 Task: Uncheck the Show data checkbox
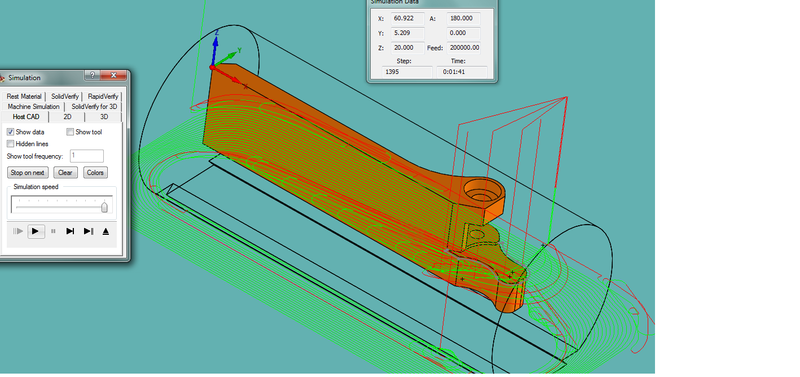point(10,132)
